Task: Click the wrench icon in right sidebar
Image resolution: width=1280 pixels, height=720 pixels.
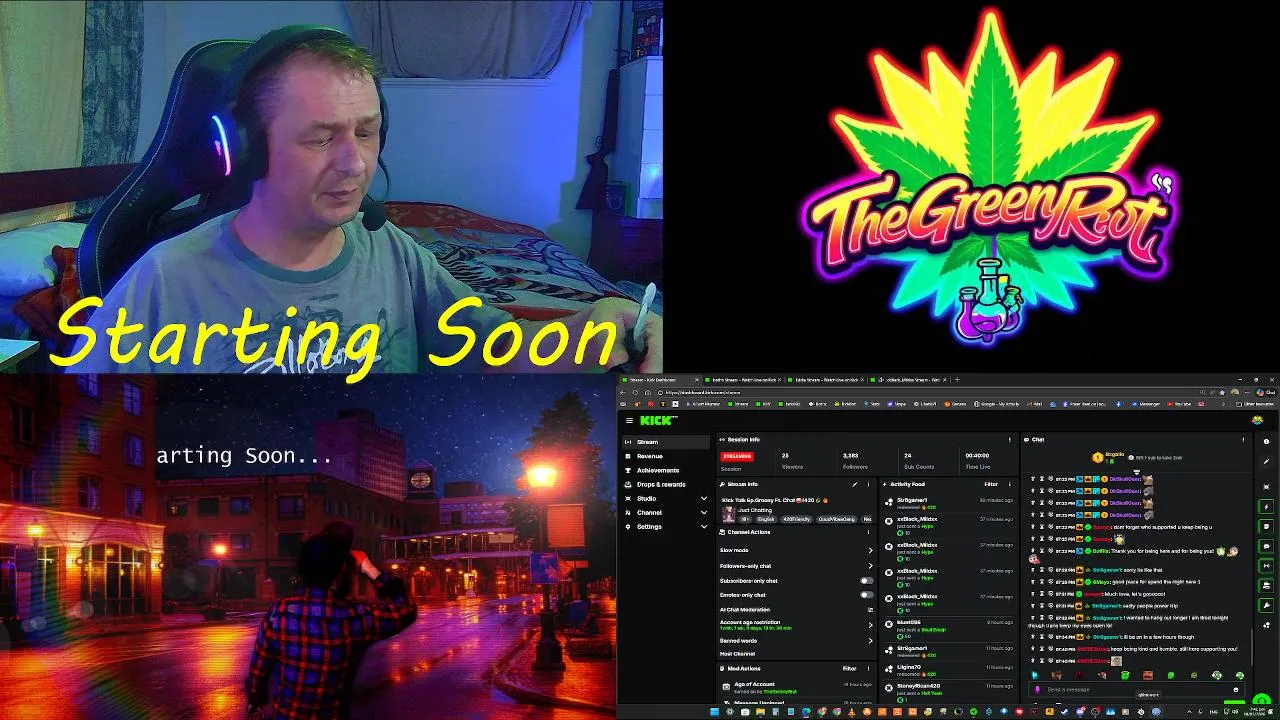Action: 1266,605
